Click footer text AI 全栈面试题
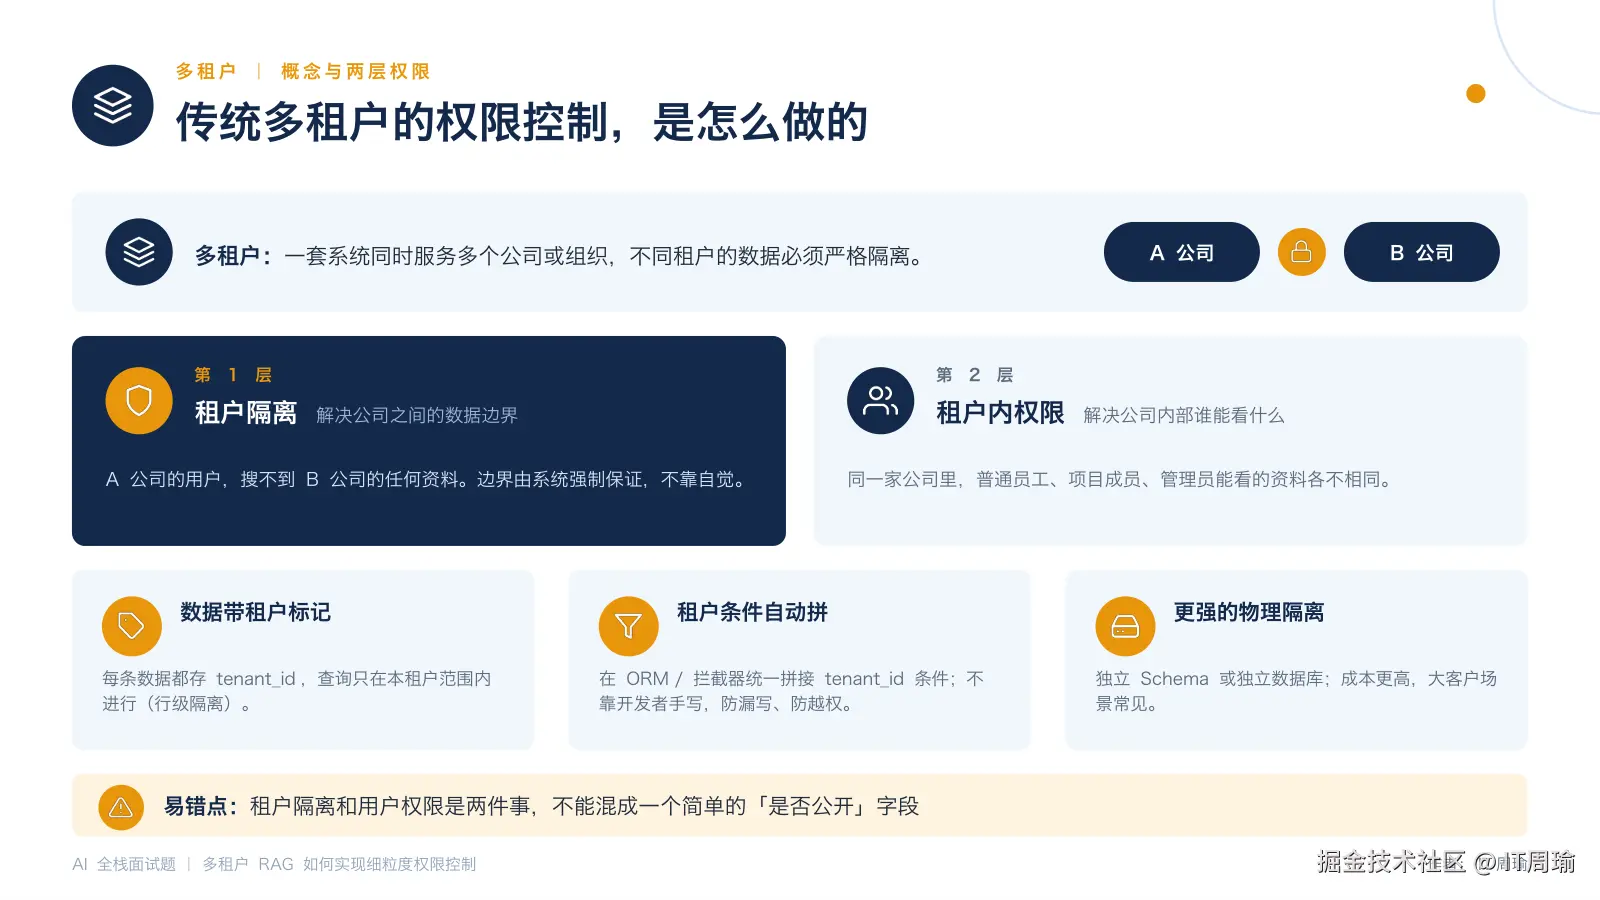The width and height of the screenshot is (1600, 900). pyautogui.click(x=124, y=864)
